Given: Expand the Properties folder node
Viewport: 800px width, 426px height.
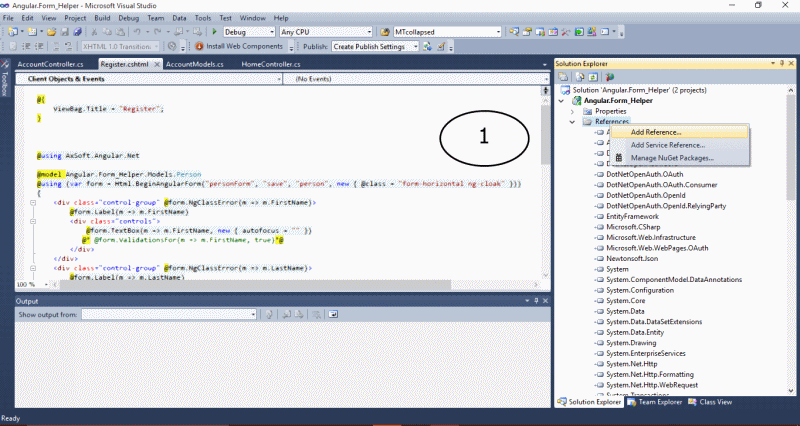Looking at the screenshot, I should click(574, 111).
